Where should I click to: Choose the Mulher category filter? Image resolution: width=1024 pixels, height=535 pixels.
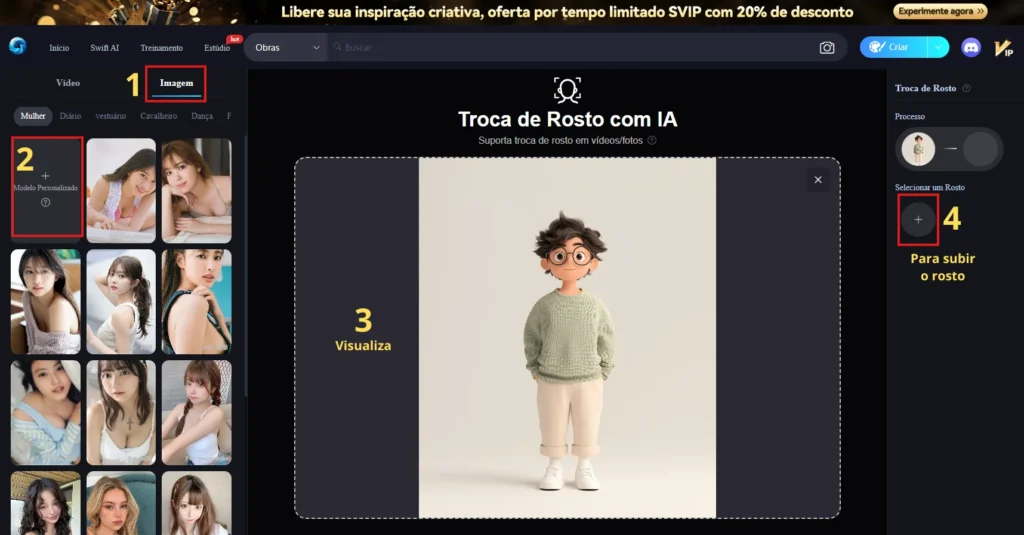[33, 116]
